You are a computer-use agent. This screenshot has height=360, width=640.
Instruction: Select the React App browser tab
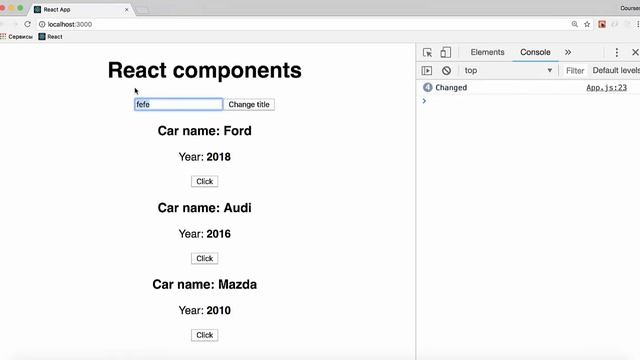tap(82, 9)
